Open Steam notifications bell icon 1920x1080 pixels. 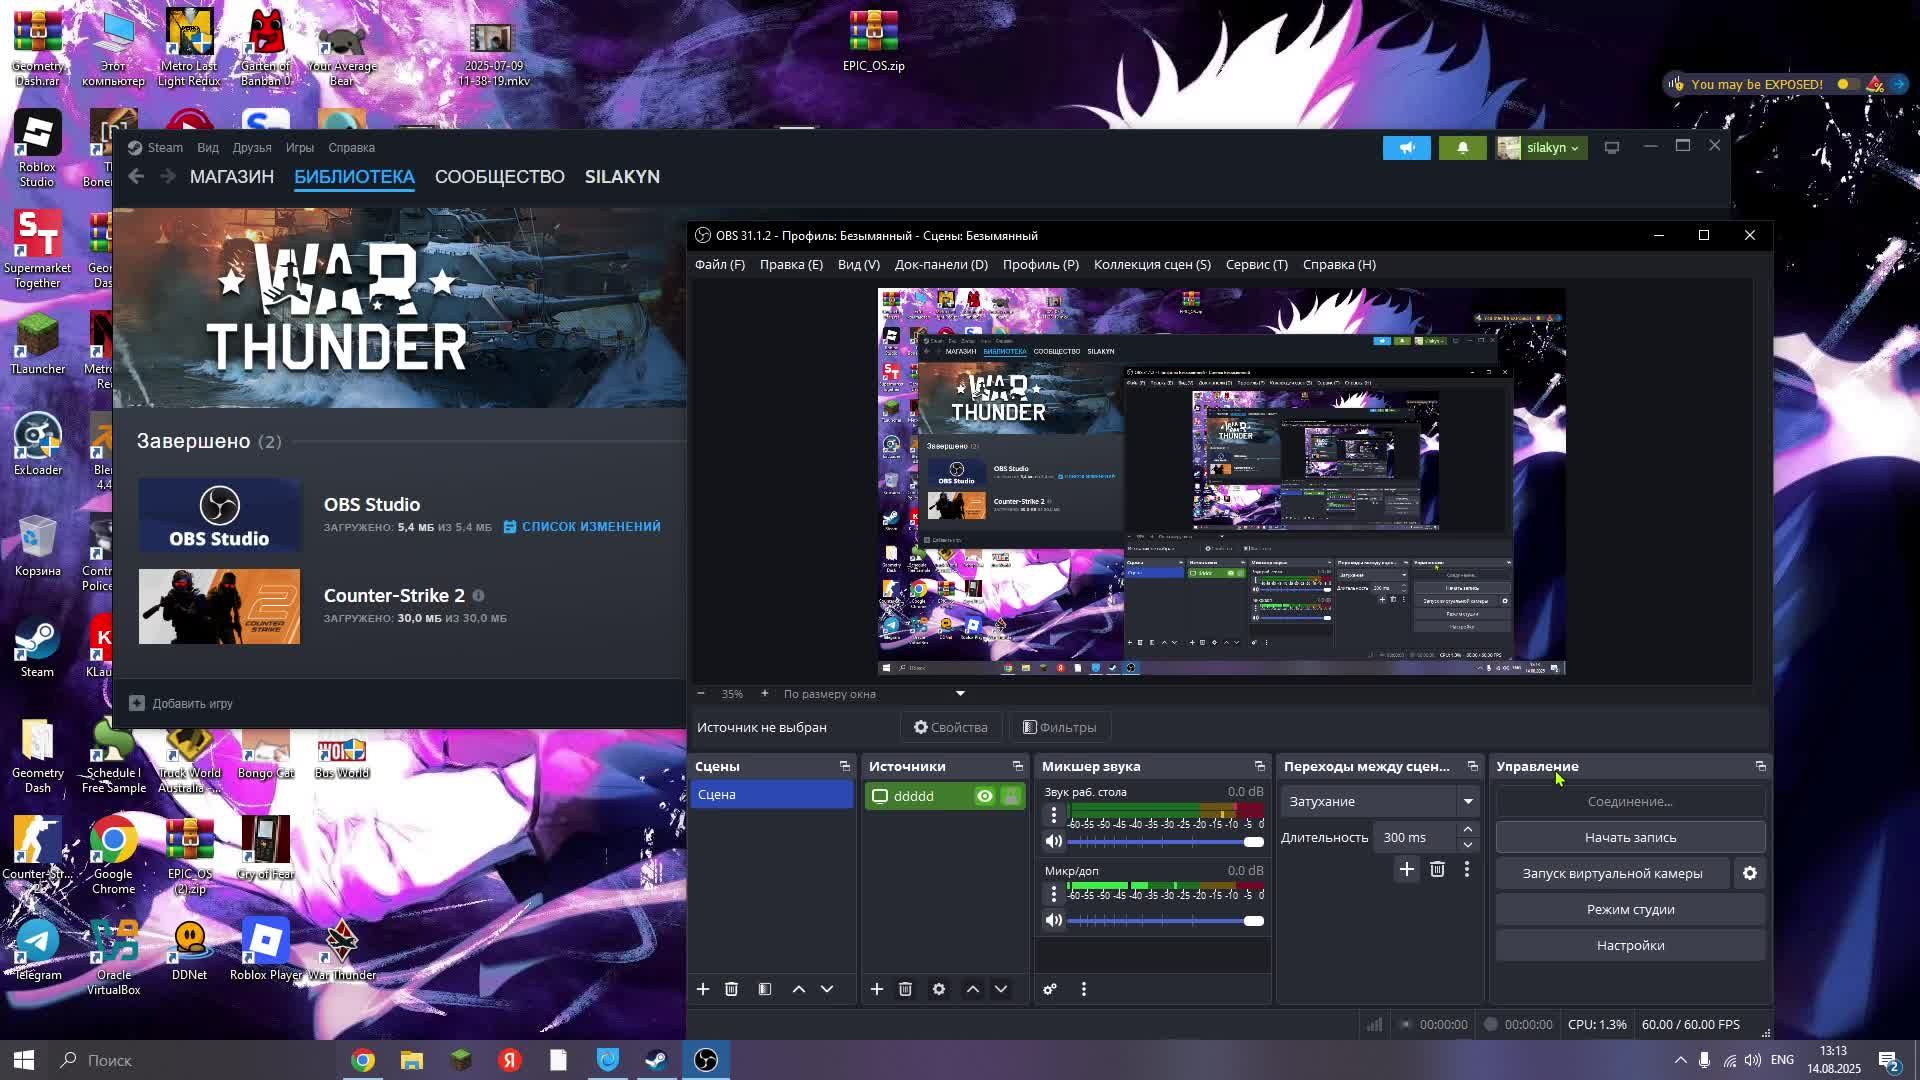pyautogui.click(x=1462, y=147)
